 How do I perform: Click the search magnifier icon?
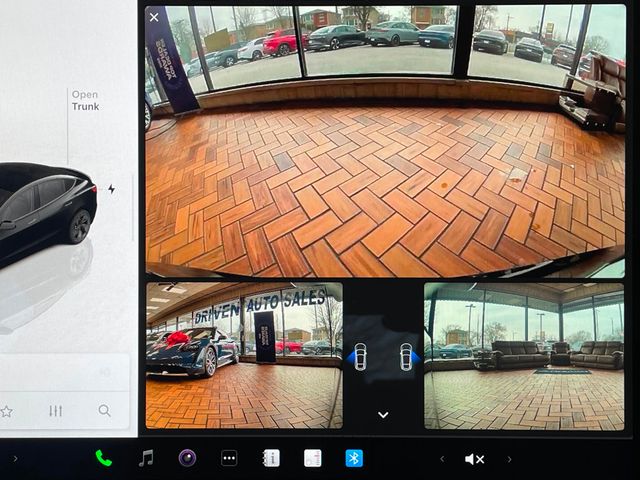pyautogui.click(x=105, y=410)
